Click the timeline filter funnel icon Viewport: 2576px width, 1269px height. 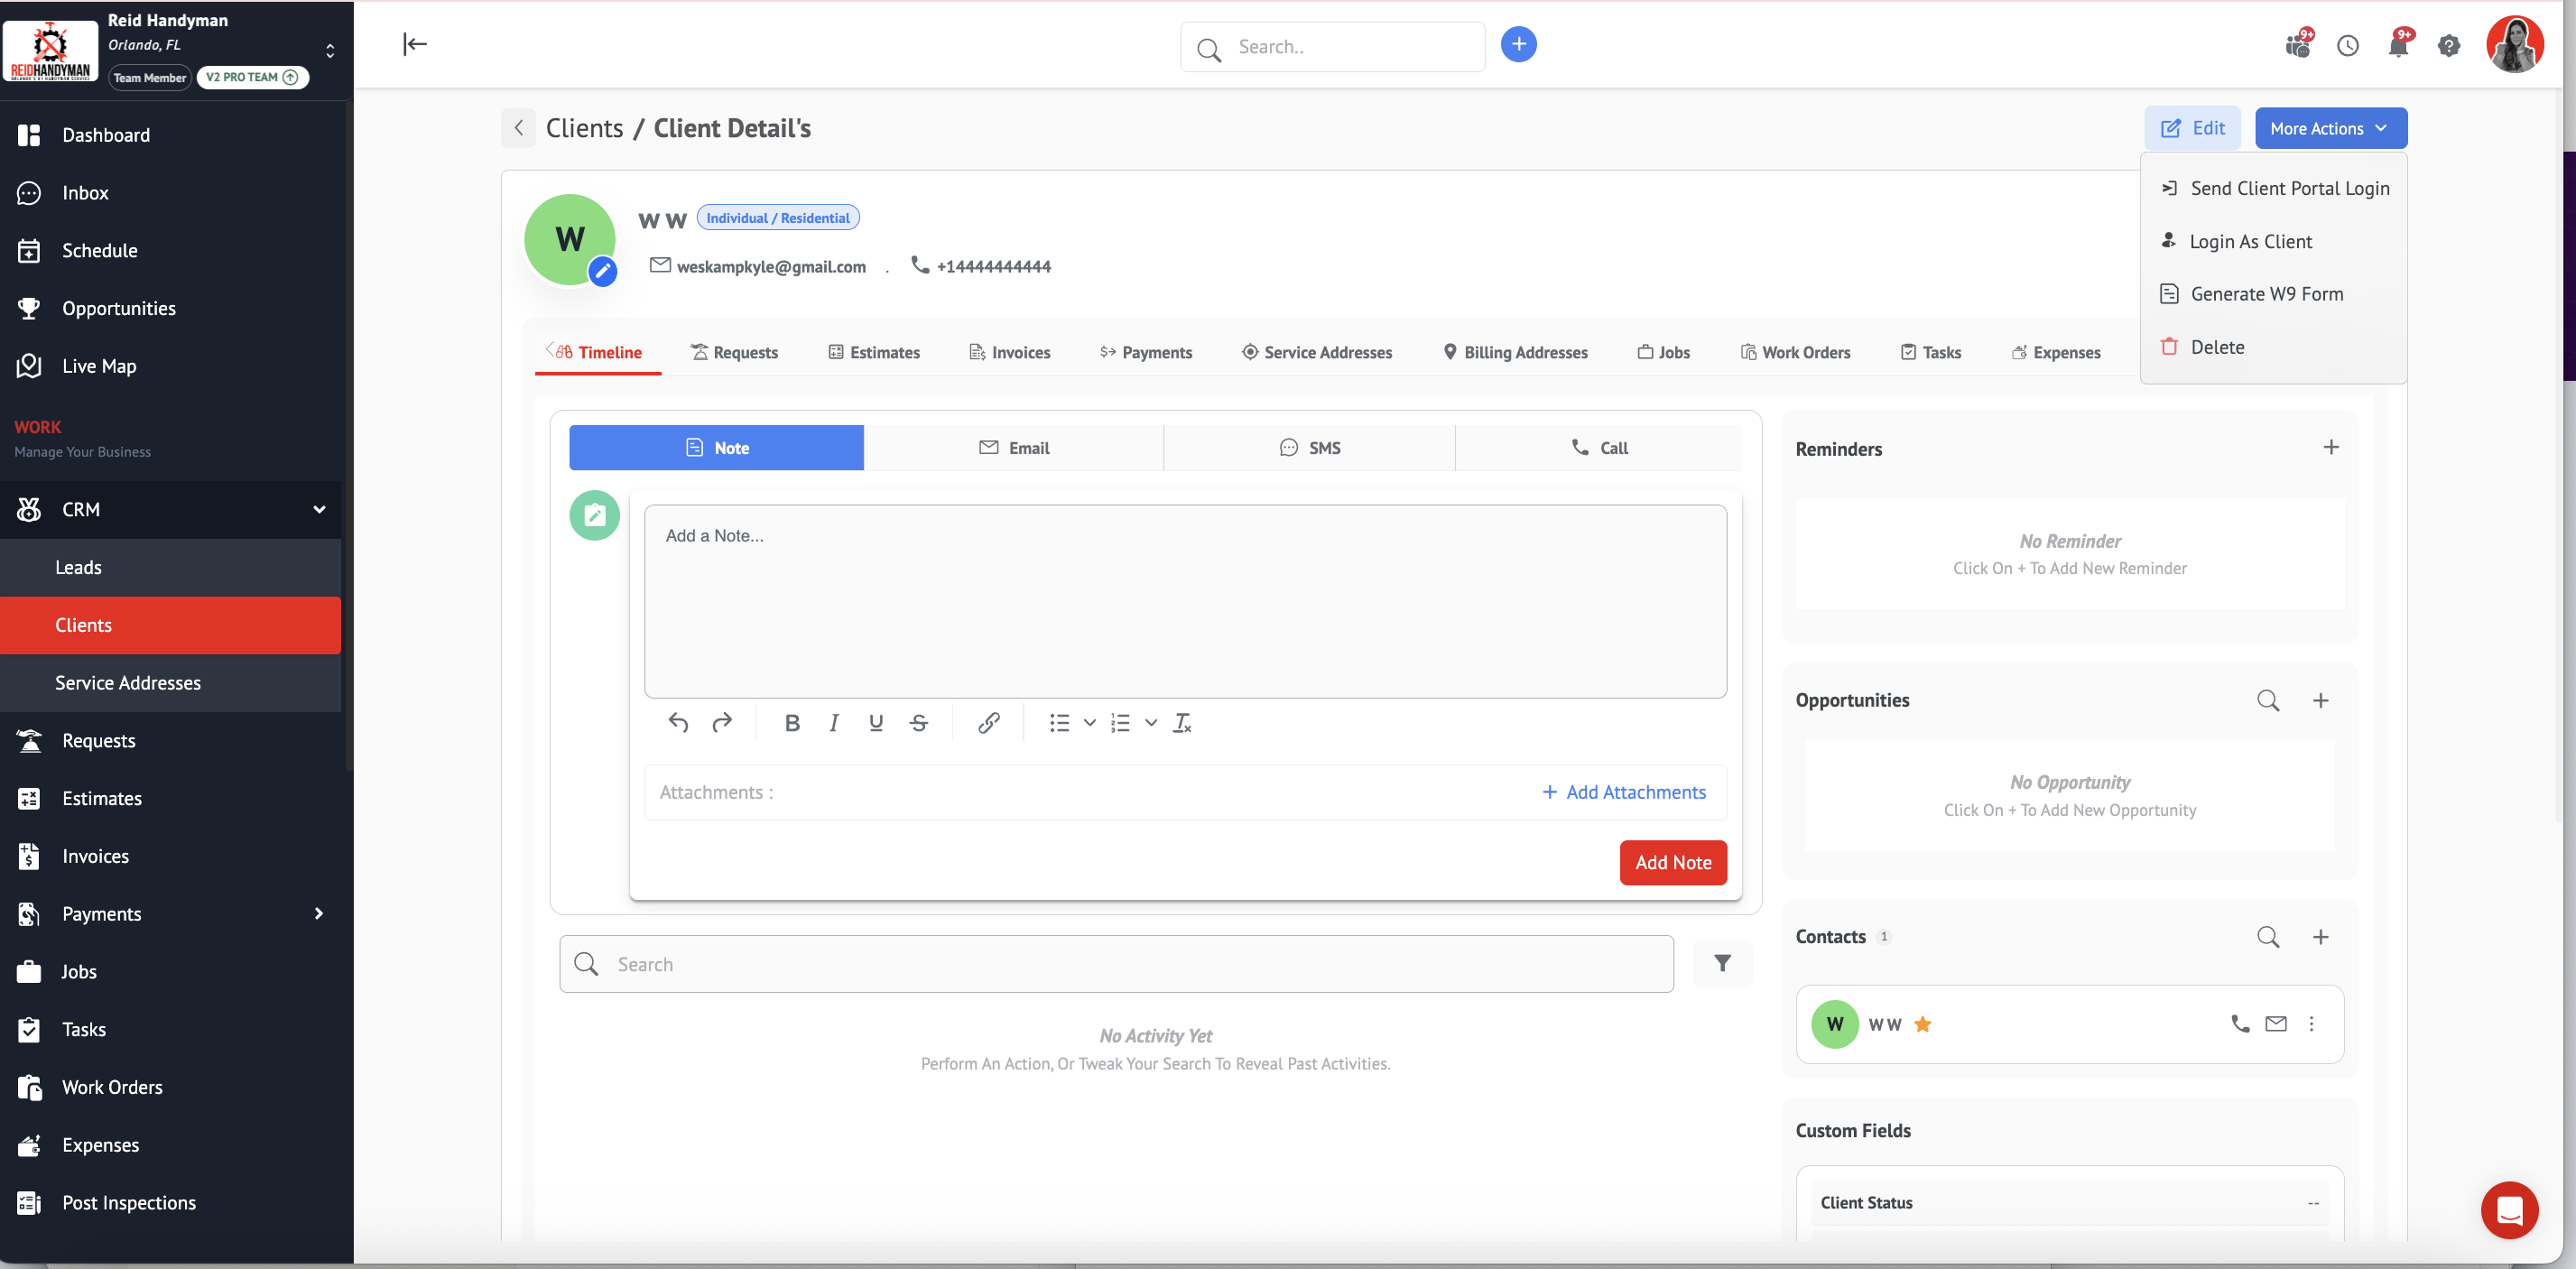(x=1722, y=963)
